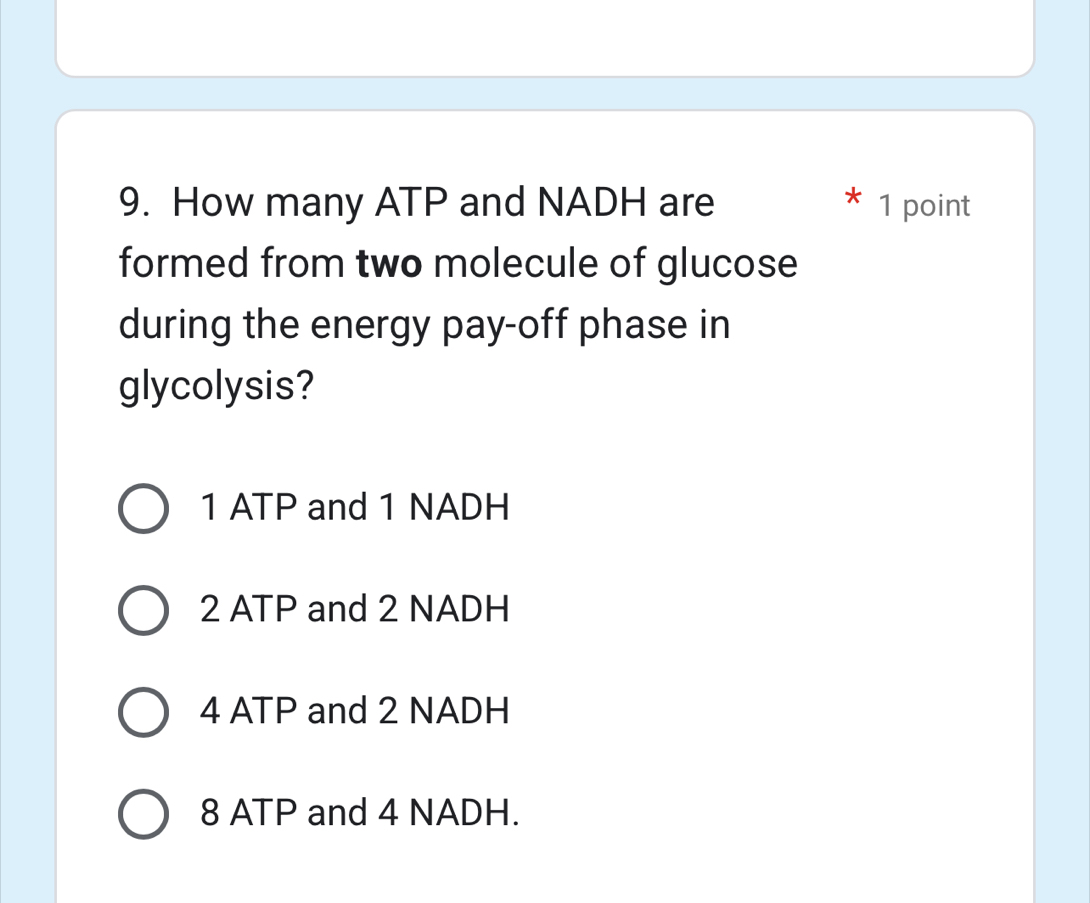This screenshot has height=903, width=1090.
Task: Click the "4 ATP and 2 NADH" answer text
Action: pos(356,712)
